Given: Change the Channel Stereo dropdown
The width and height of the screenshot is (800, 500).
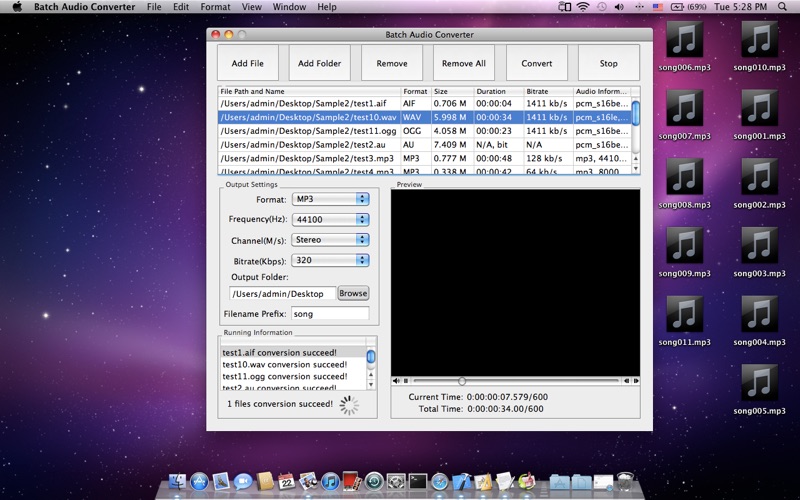Looking at the screenshot, I should click(330, 240).
